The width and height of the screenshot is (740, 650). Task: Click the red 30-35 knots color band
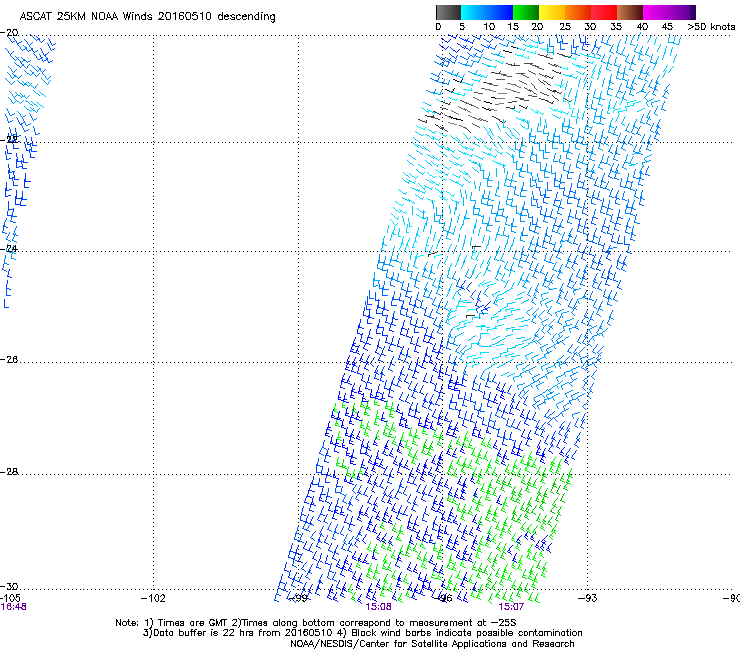(604, 12)
